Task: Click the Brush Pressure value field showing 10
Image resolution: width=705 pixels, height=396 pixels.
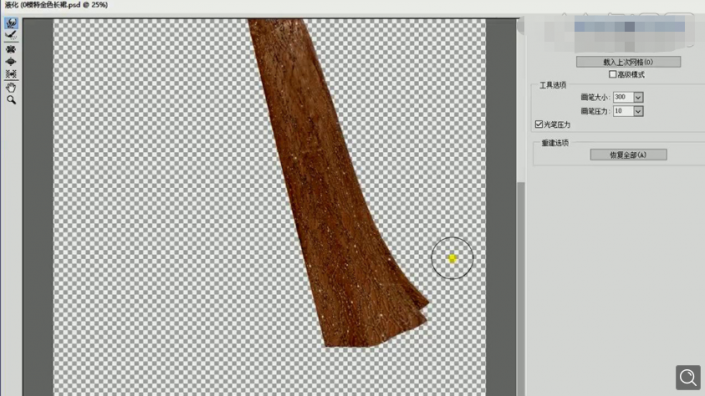Action: [623, 111]
